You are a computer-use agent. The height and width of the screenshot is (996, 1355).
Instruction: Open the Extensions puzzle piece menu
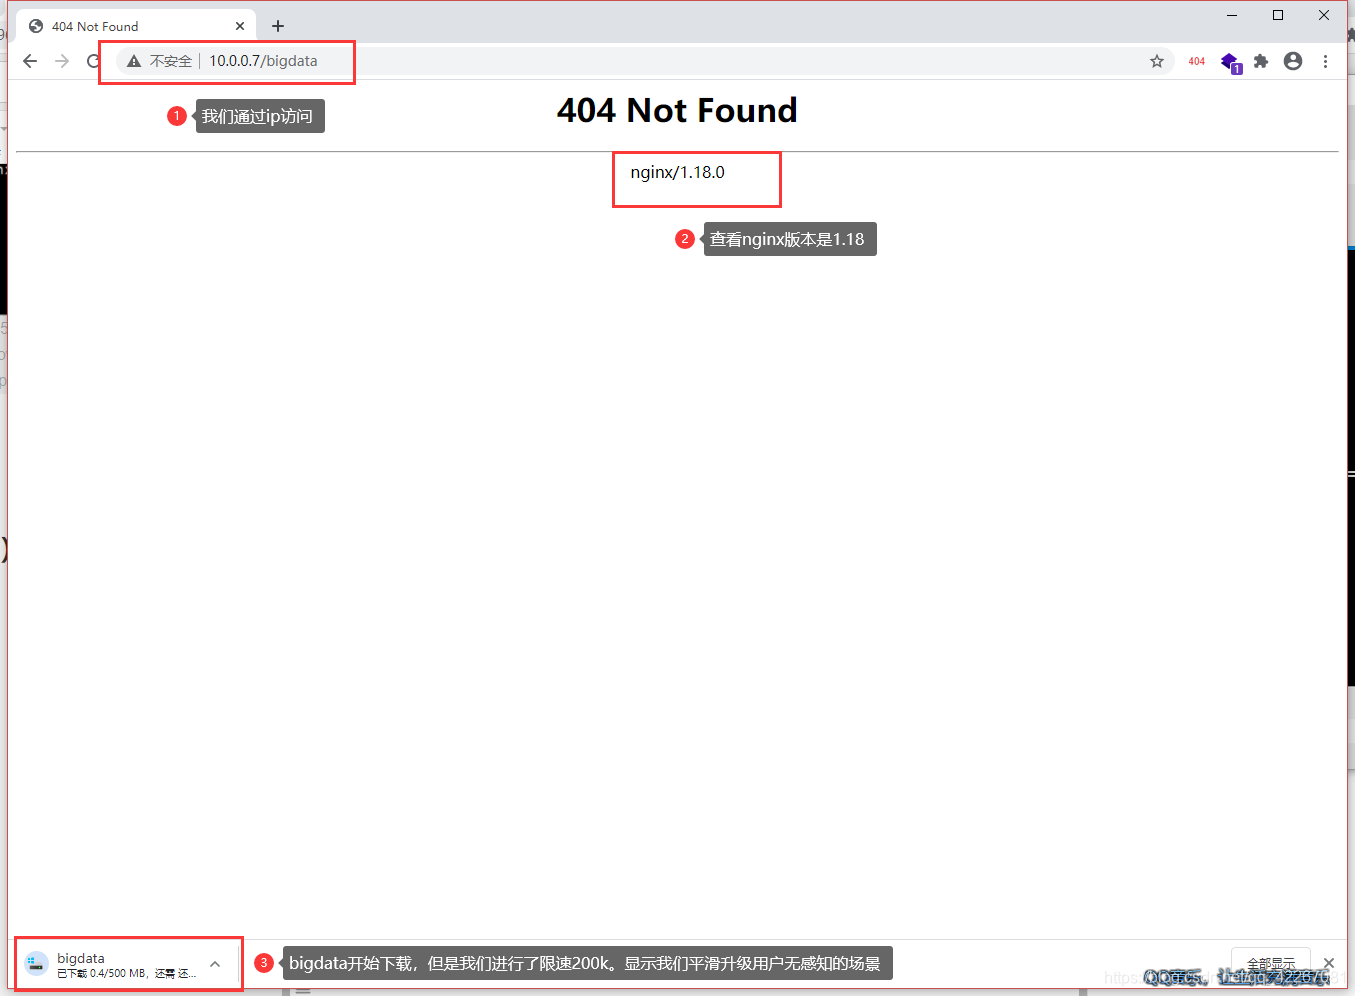pos(1261,61)
